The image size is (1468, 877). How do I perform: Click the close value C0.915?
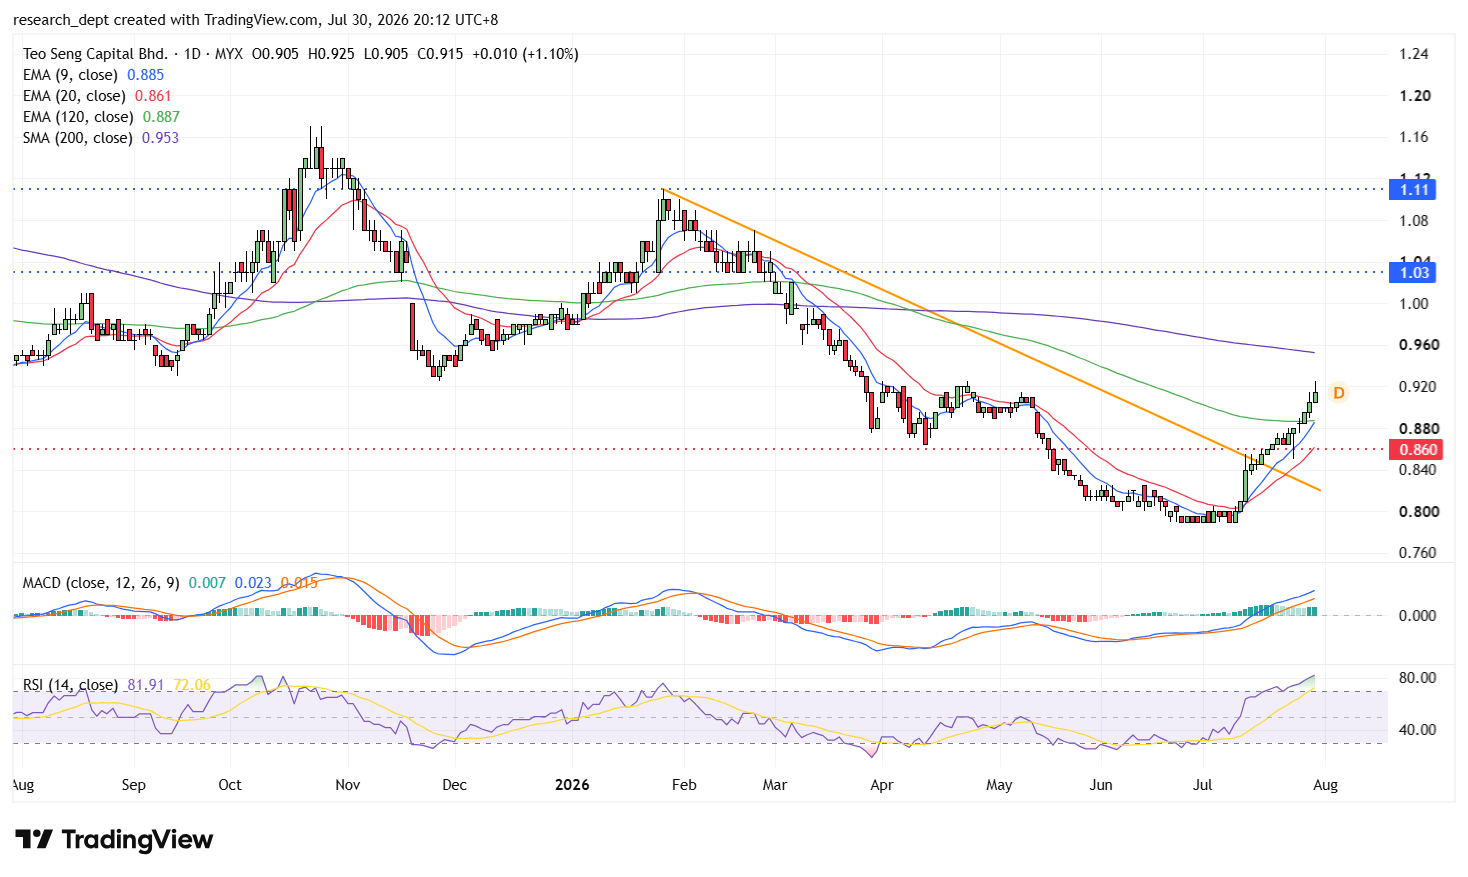tap(441, 54)
